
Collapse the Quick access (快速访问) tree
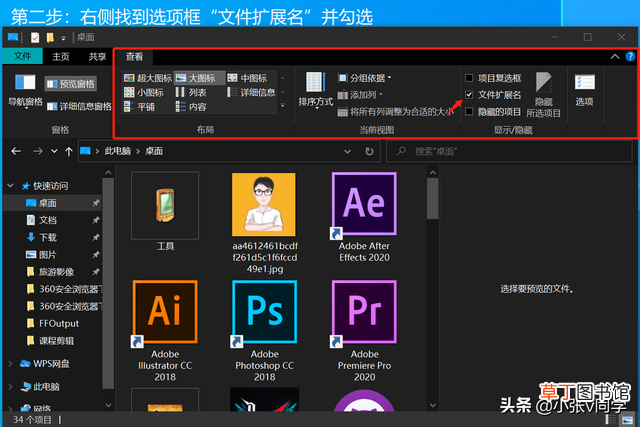click(10, 186)
